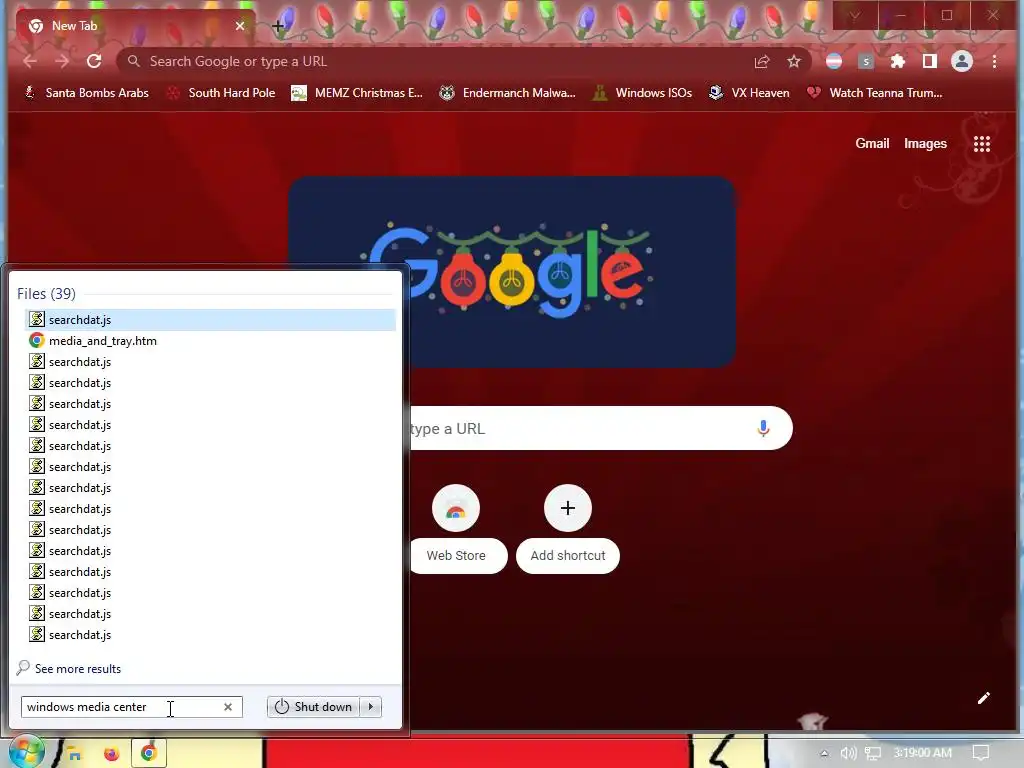Click the Files (39) results header
Viewport: 1024px width, 768px height.
(x=46, y=294)
